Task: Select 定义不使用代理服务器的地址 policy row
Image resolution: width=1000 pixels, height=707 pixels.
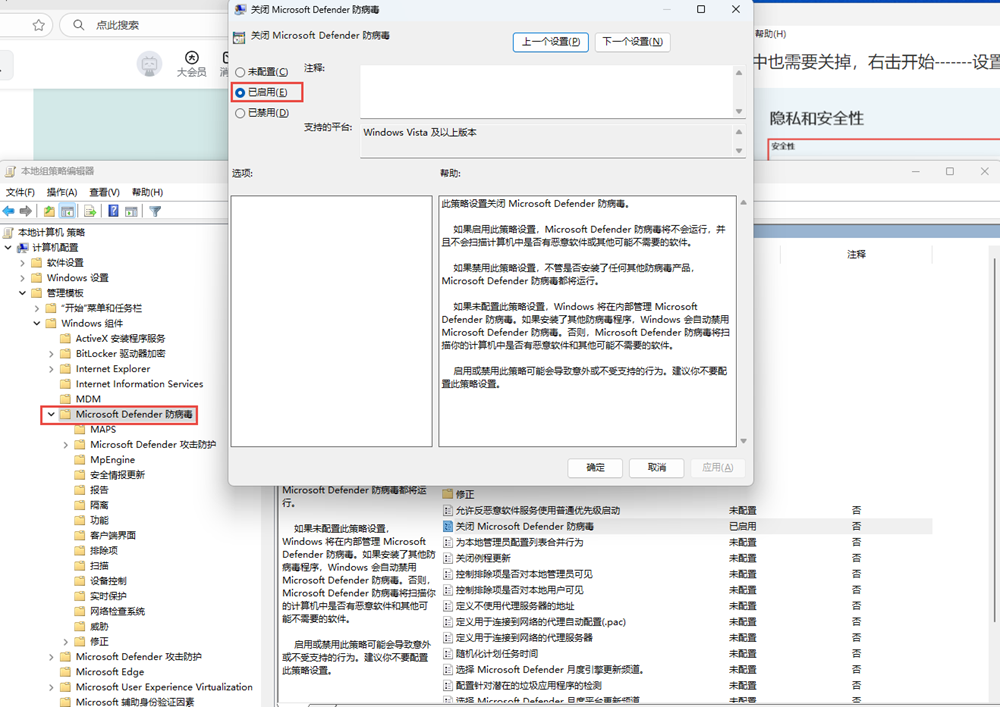Action: click(687, 606)
